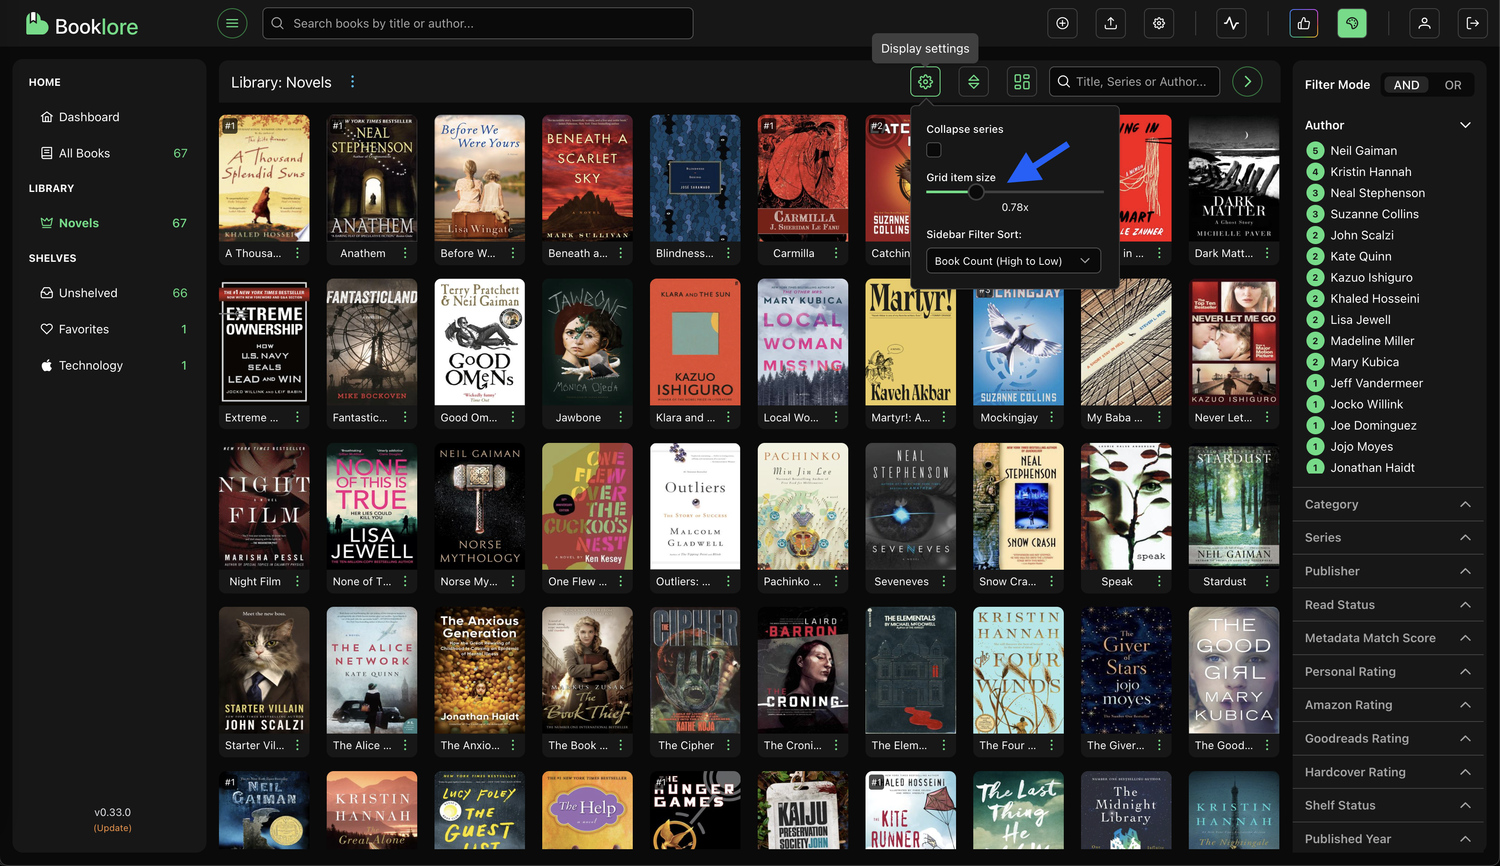1500x866 pixels.
Task: Open the activity monitor pulse icon
Action: pyautogui.click(x=1231, y=23)
